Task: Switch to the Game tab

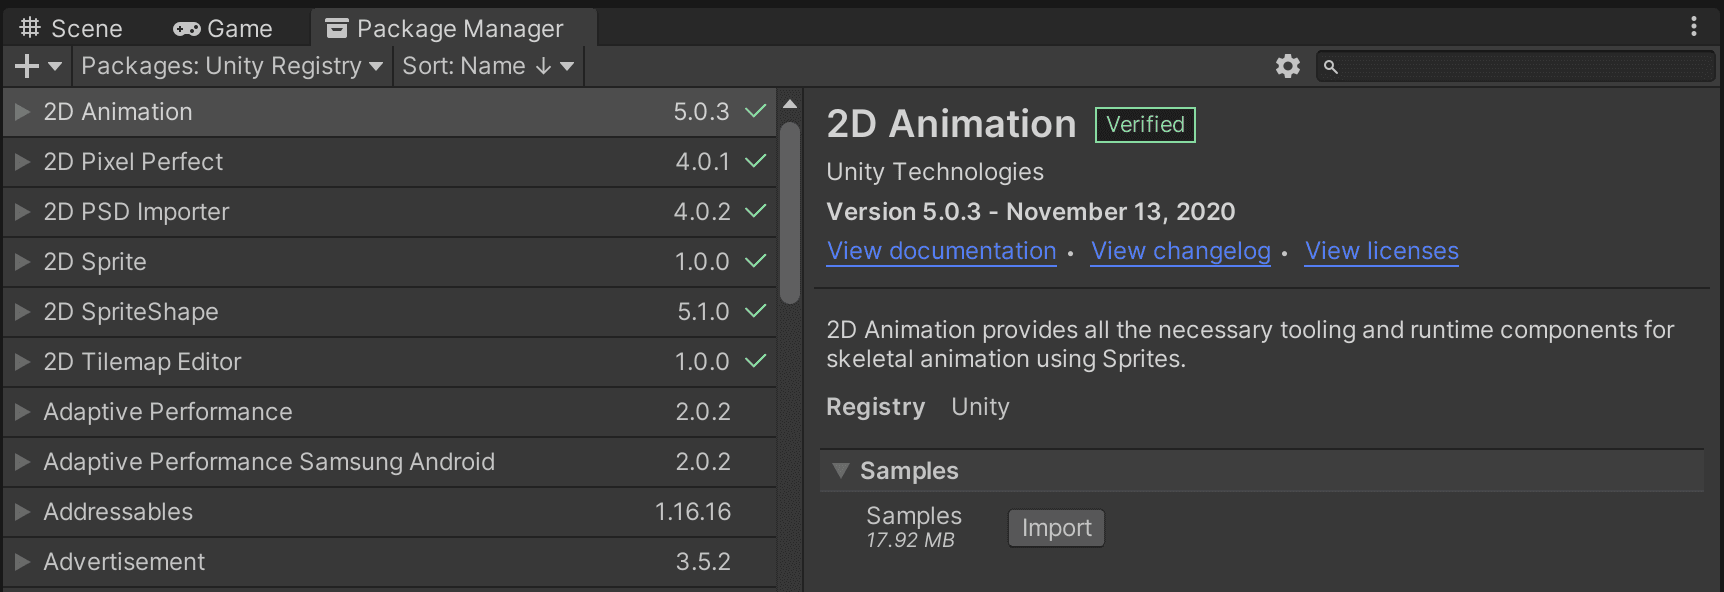Action: pos(223,28)
